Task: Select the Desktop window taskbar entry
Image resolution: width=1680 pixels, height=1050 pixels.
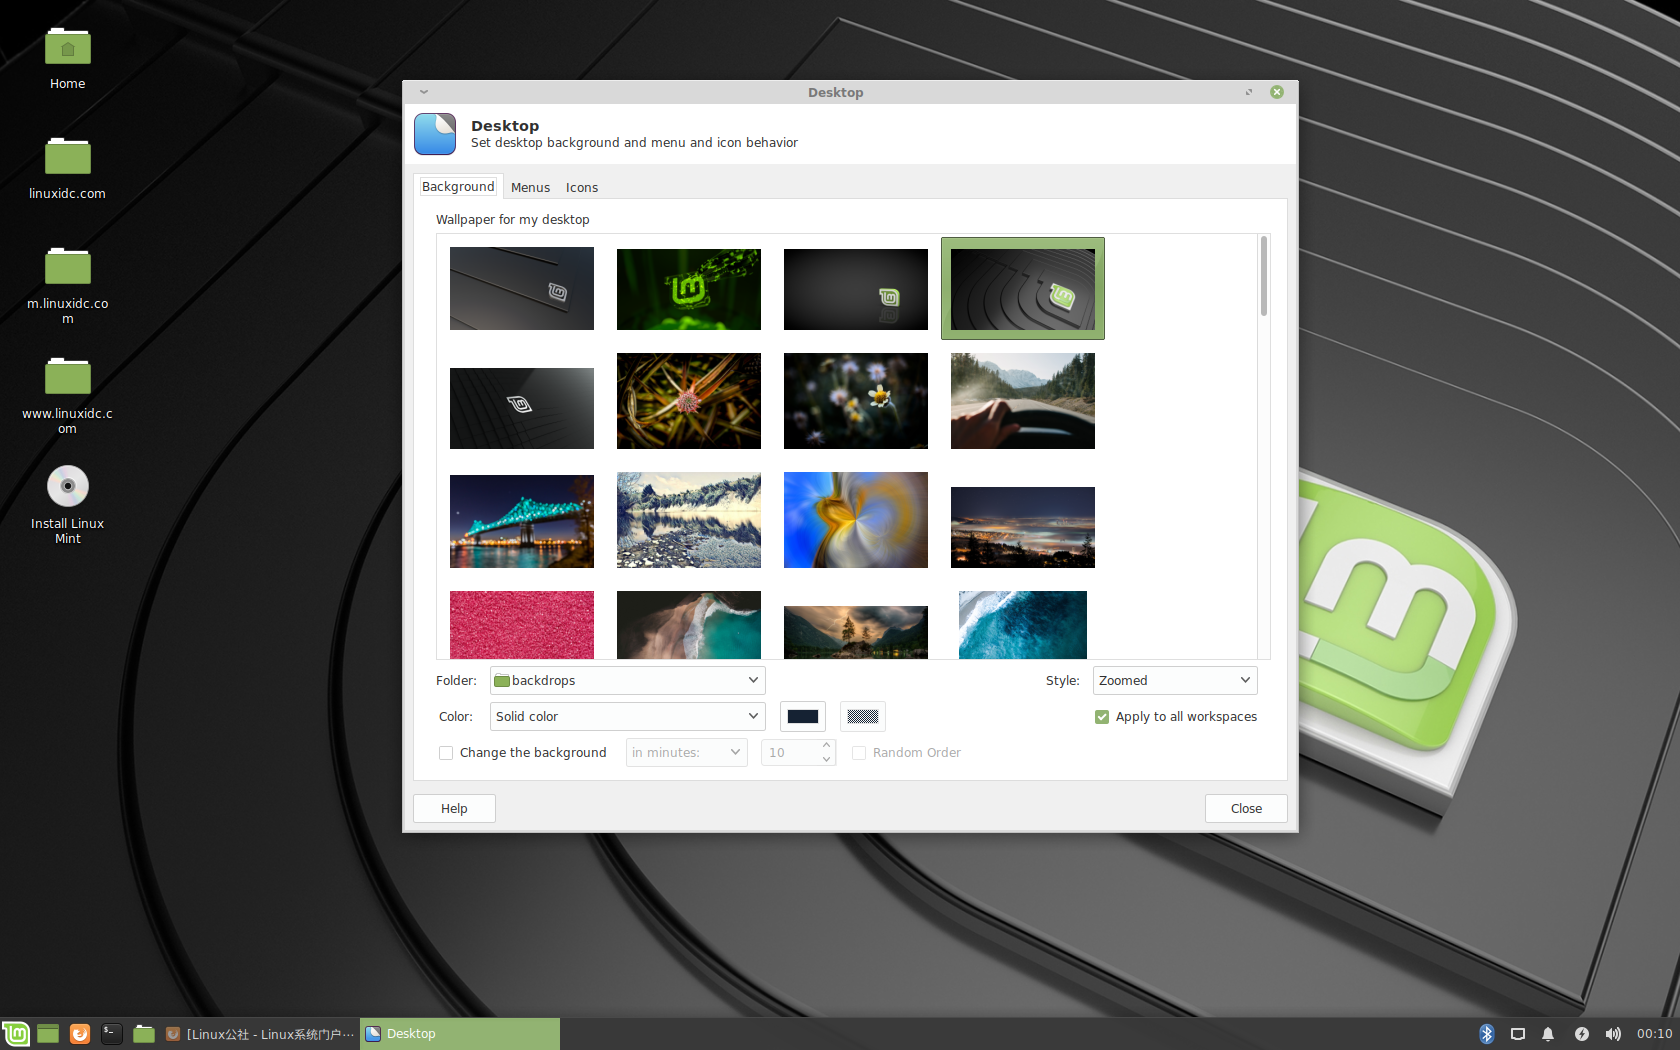Action: (x=460, y=1034)
